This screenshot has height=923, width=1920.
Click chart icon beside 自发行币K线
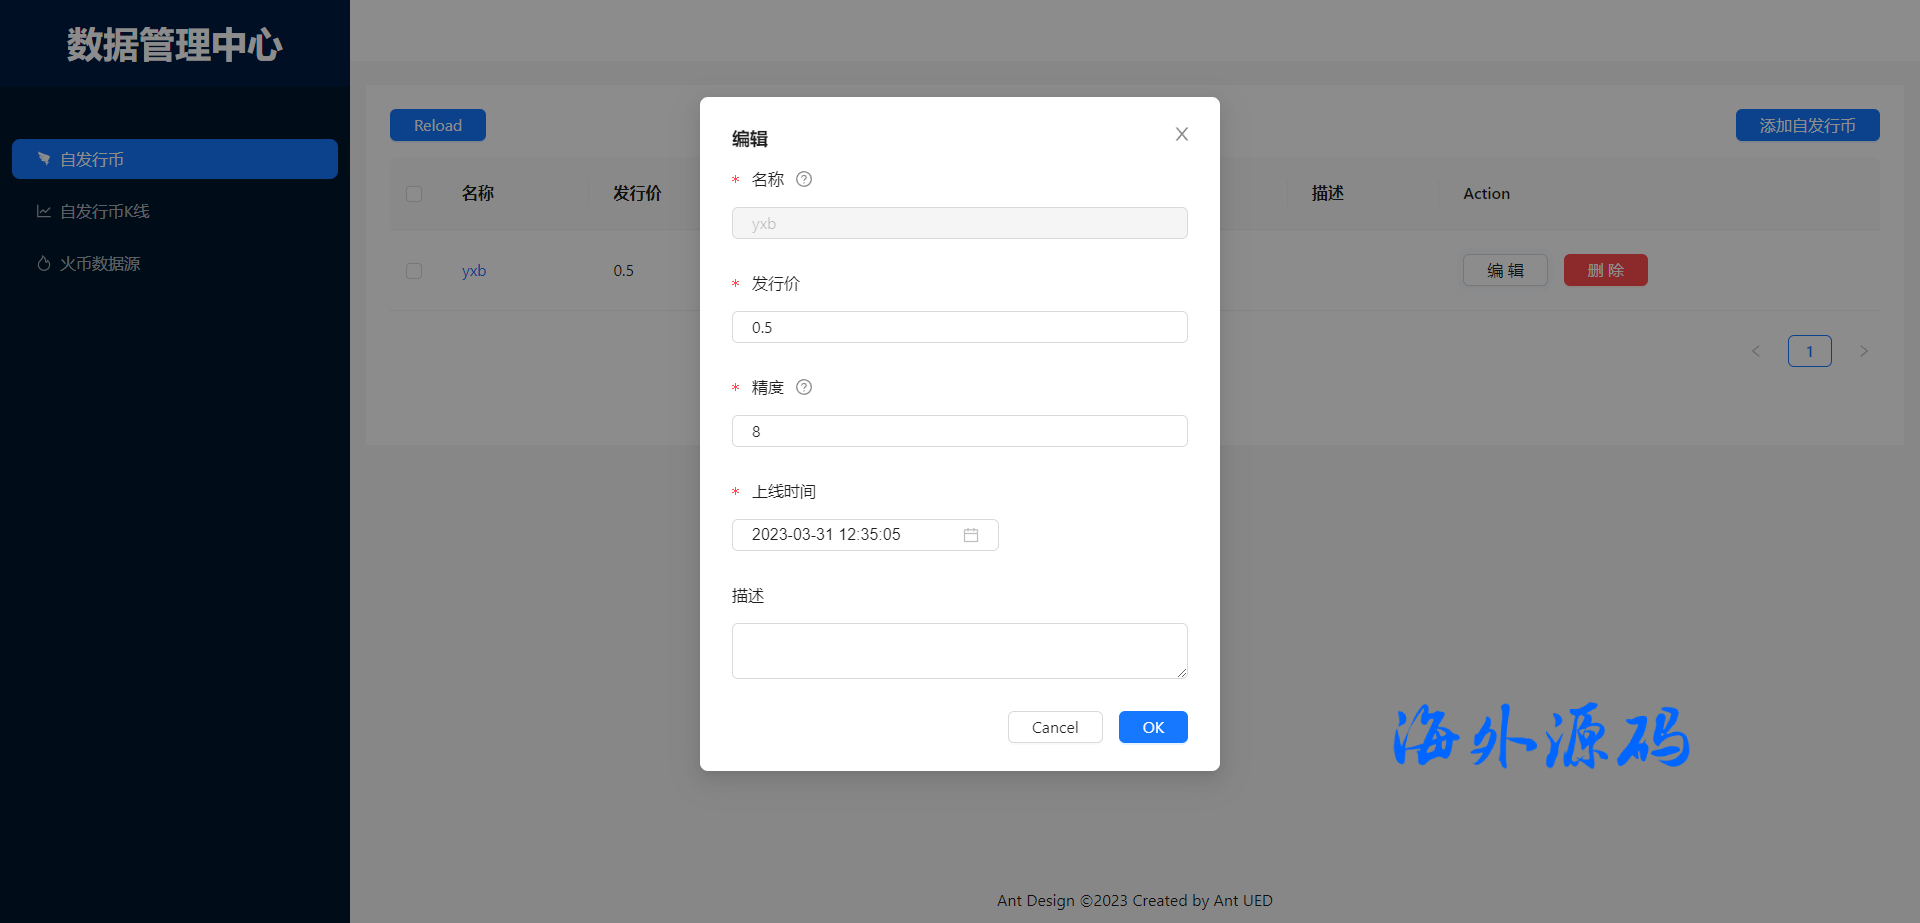tap(44, 211)
